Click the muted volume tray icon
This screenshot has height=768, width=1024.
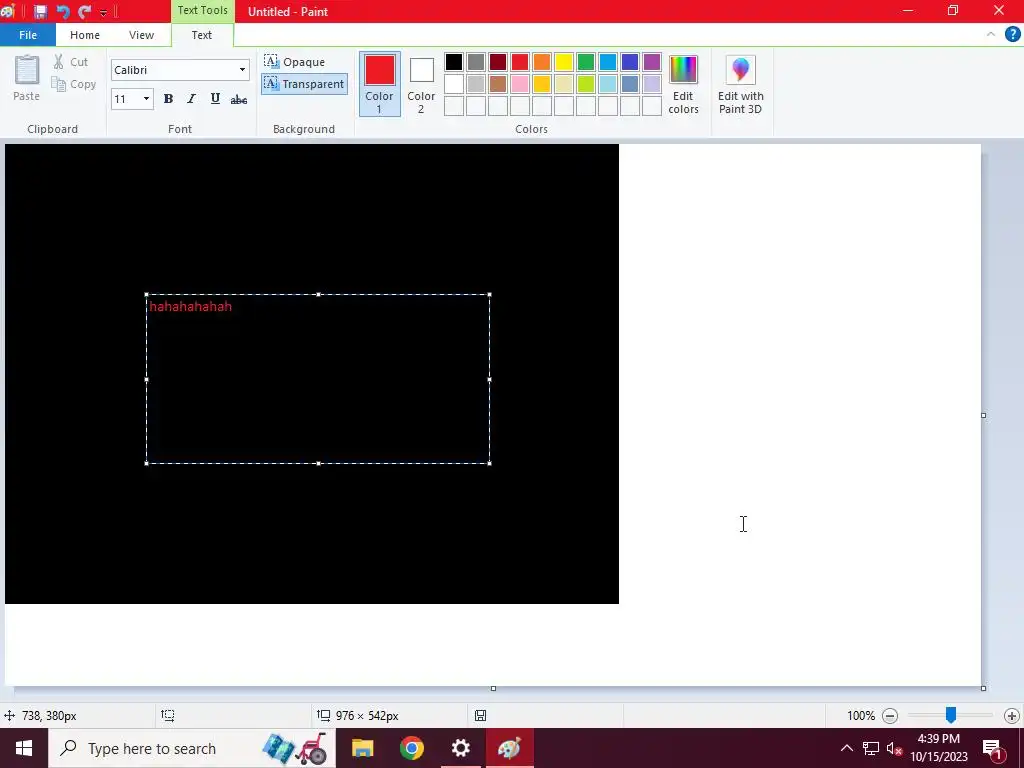coord(894,748)
